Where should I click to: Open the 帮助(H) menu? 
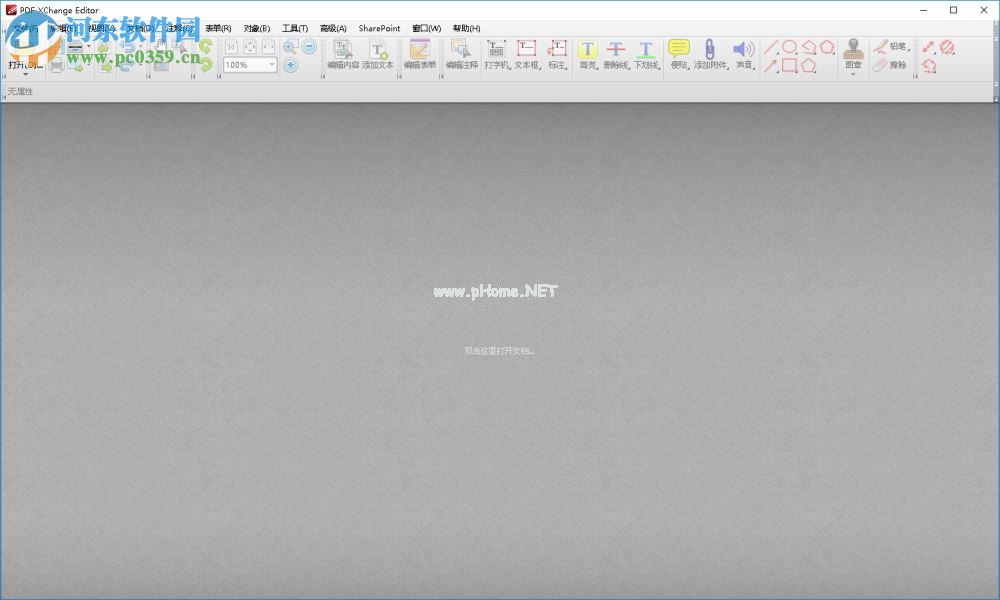pos(466,28)
